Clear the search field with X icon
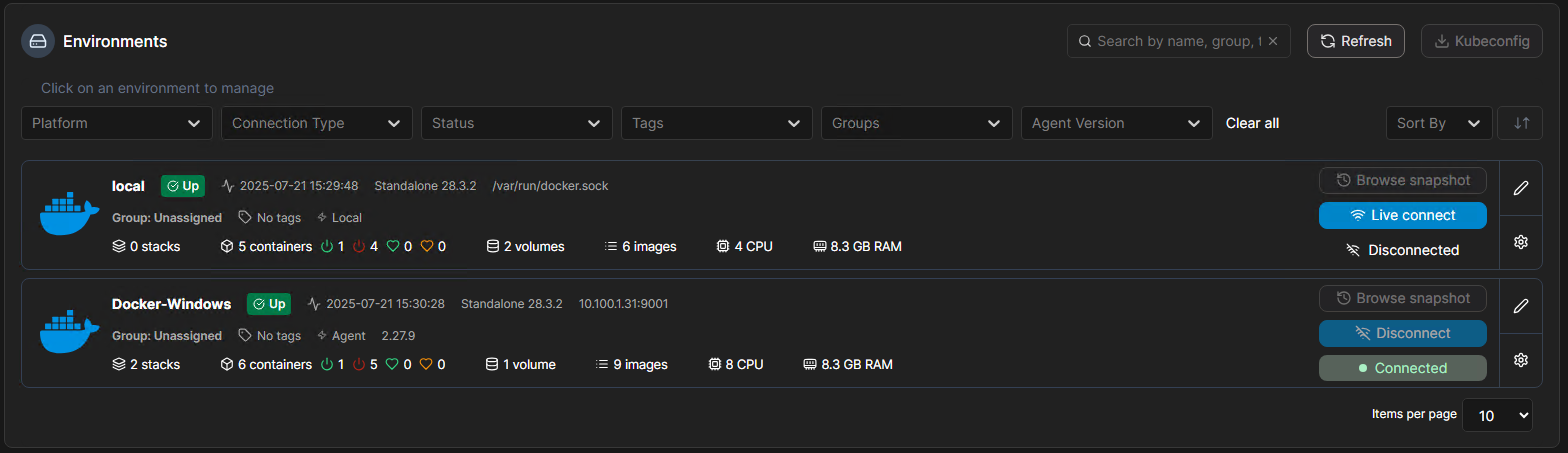Screen dimensions: 1568x453 (1273, 41)
